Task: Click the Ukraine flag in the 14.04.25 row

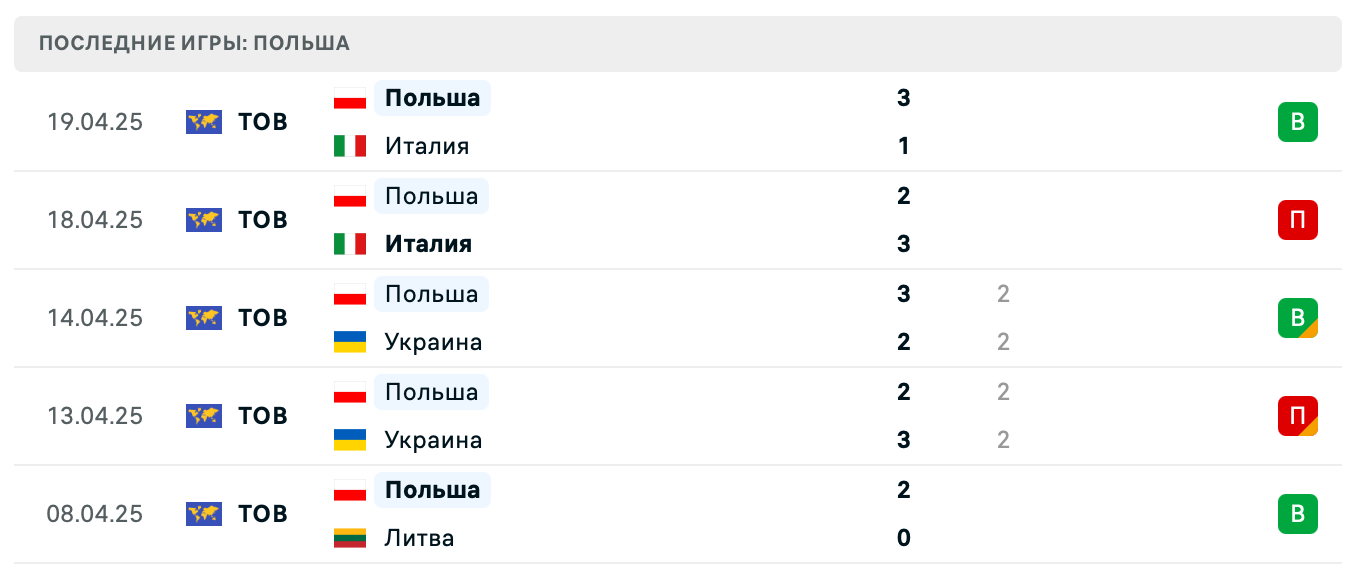Action: [347, 342]
